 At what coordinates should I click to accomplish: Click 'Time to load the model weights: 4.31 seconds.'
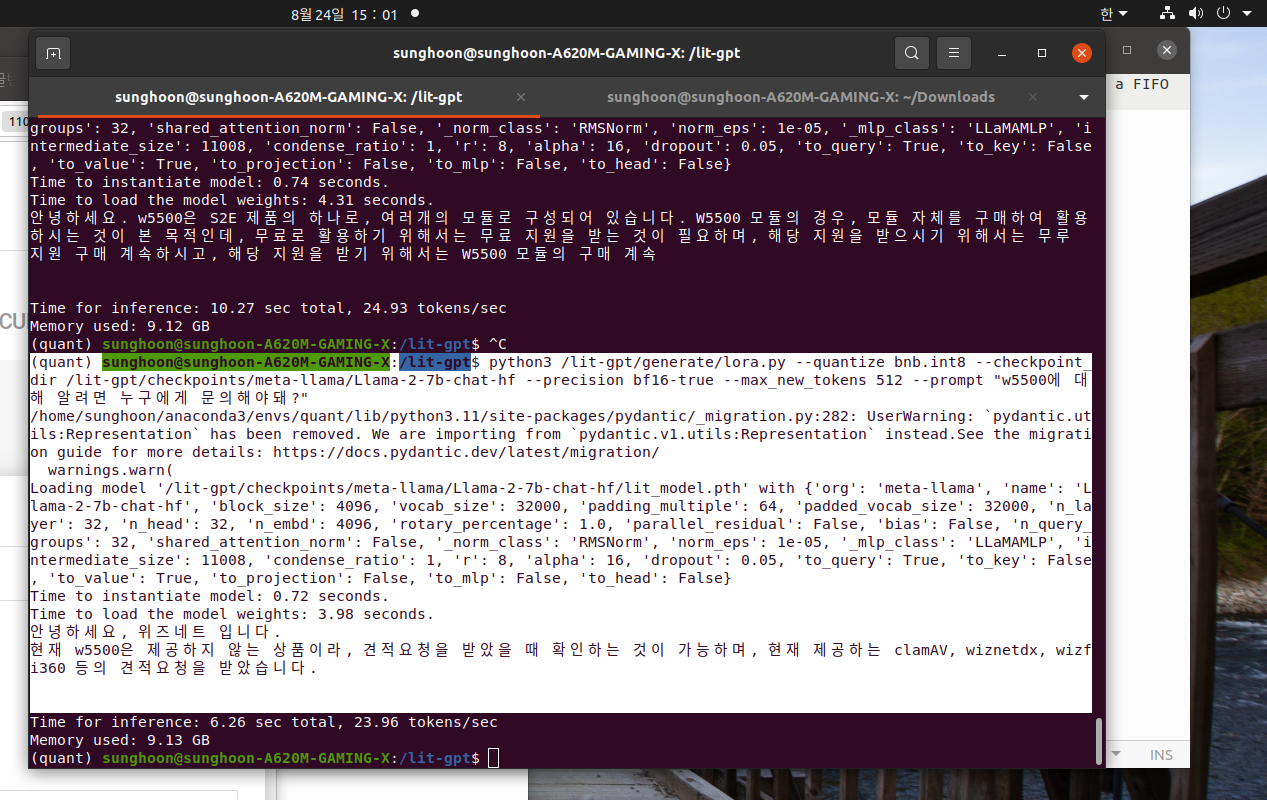point(232,200)
